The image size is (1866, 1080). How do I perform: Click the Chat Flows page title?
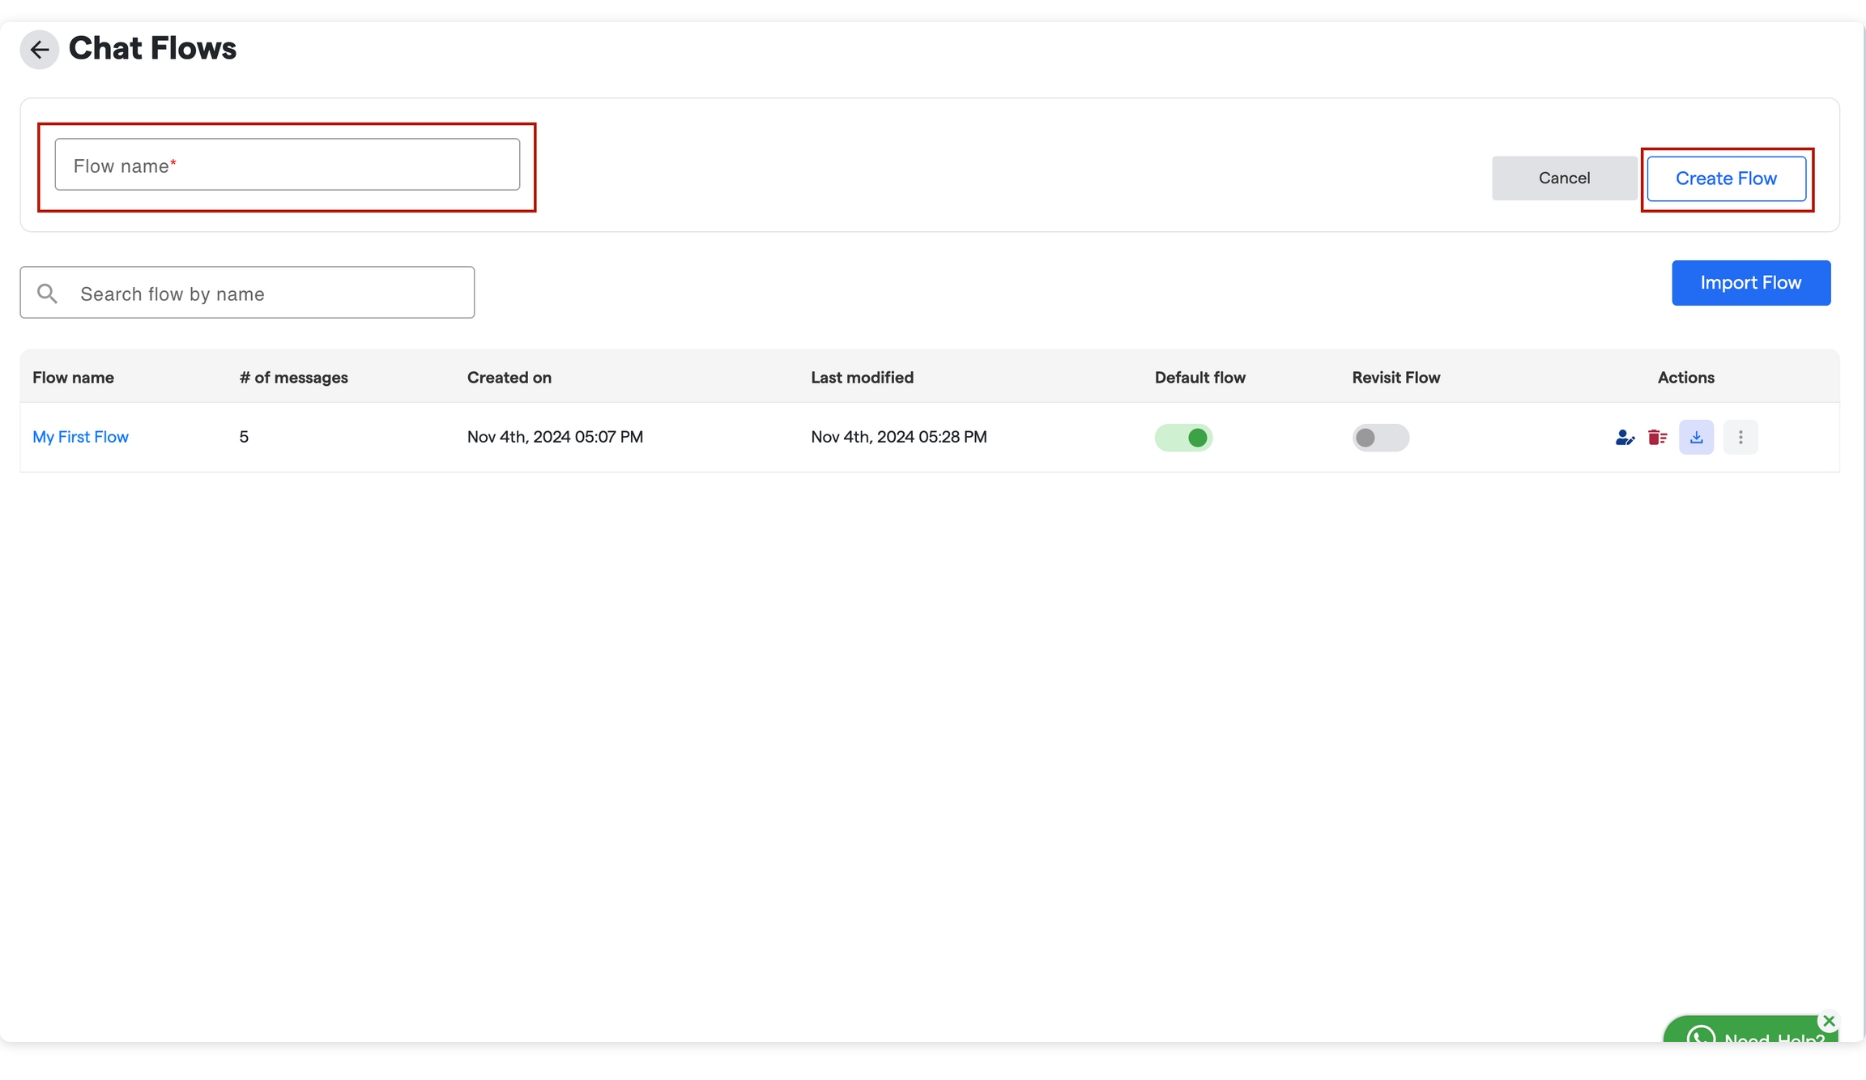point(152,48)
